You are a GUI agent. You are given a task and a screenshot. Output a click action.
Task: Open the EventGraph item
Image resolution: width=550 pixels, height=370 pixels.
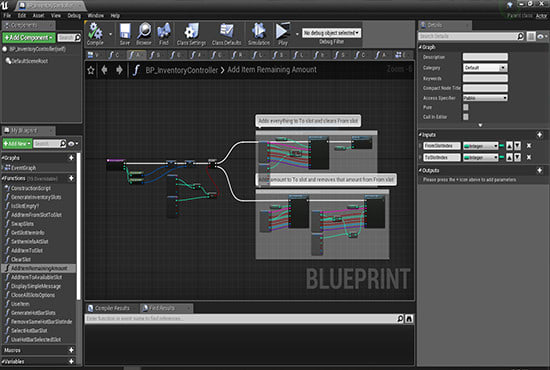point(23,168)
